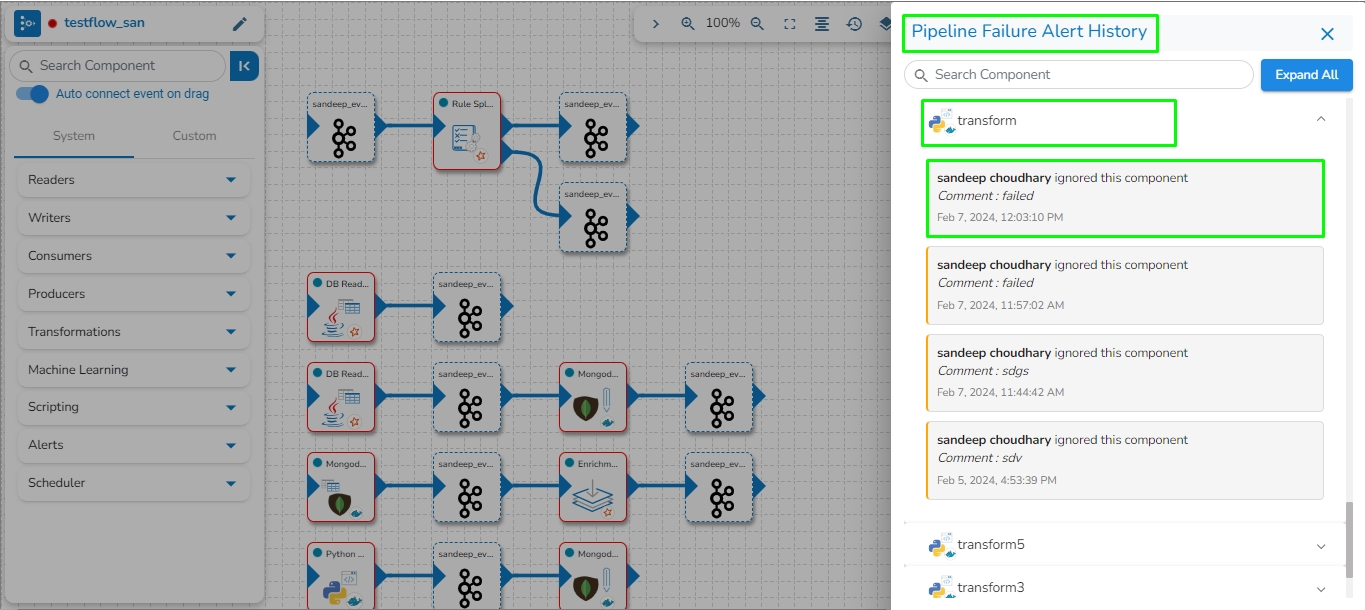1365x610 pixels.
Task: Select DB Reader node connected to Mongodb writer
Action: (x=341, y=397)
